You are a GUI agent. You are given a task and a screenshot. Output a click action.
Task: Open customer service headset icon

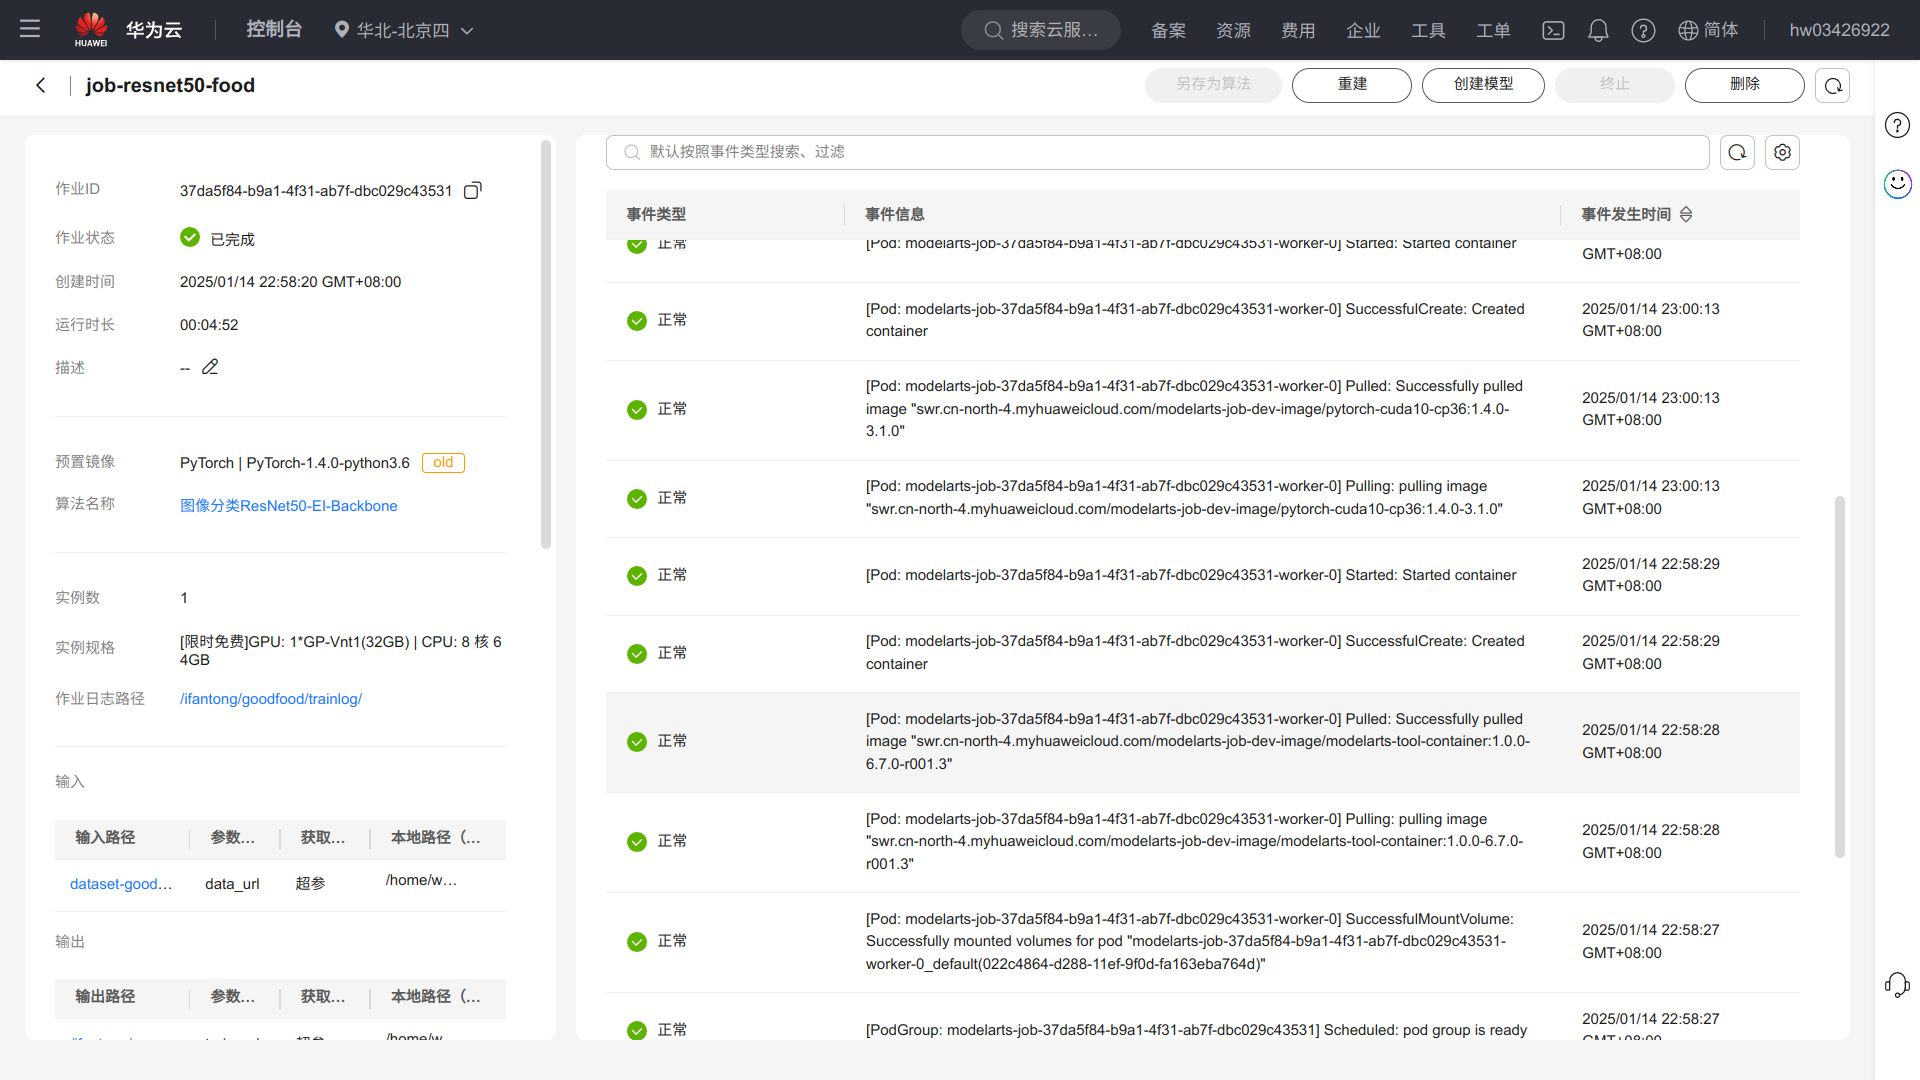pyautogui.click(x=1897, y=985)
